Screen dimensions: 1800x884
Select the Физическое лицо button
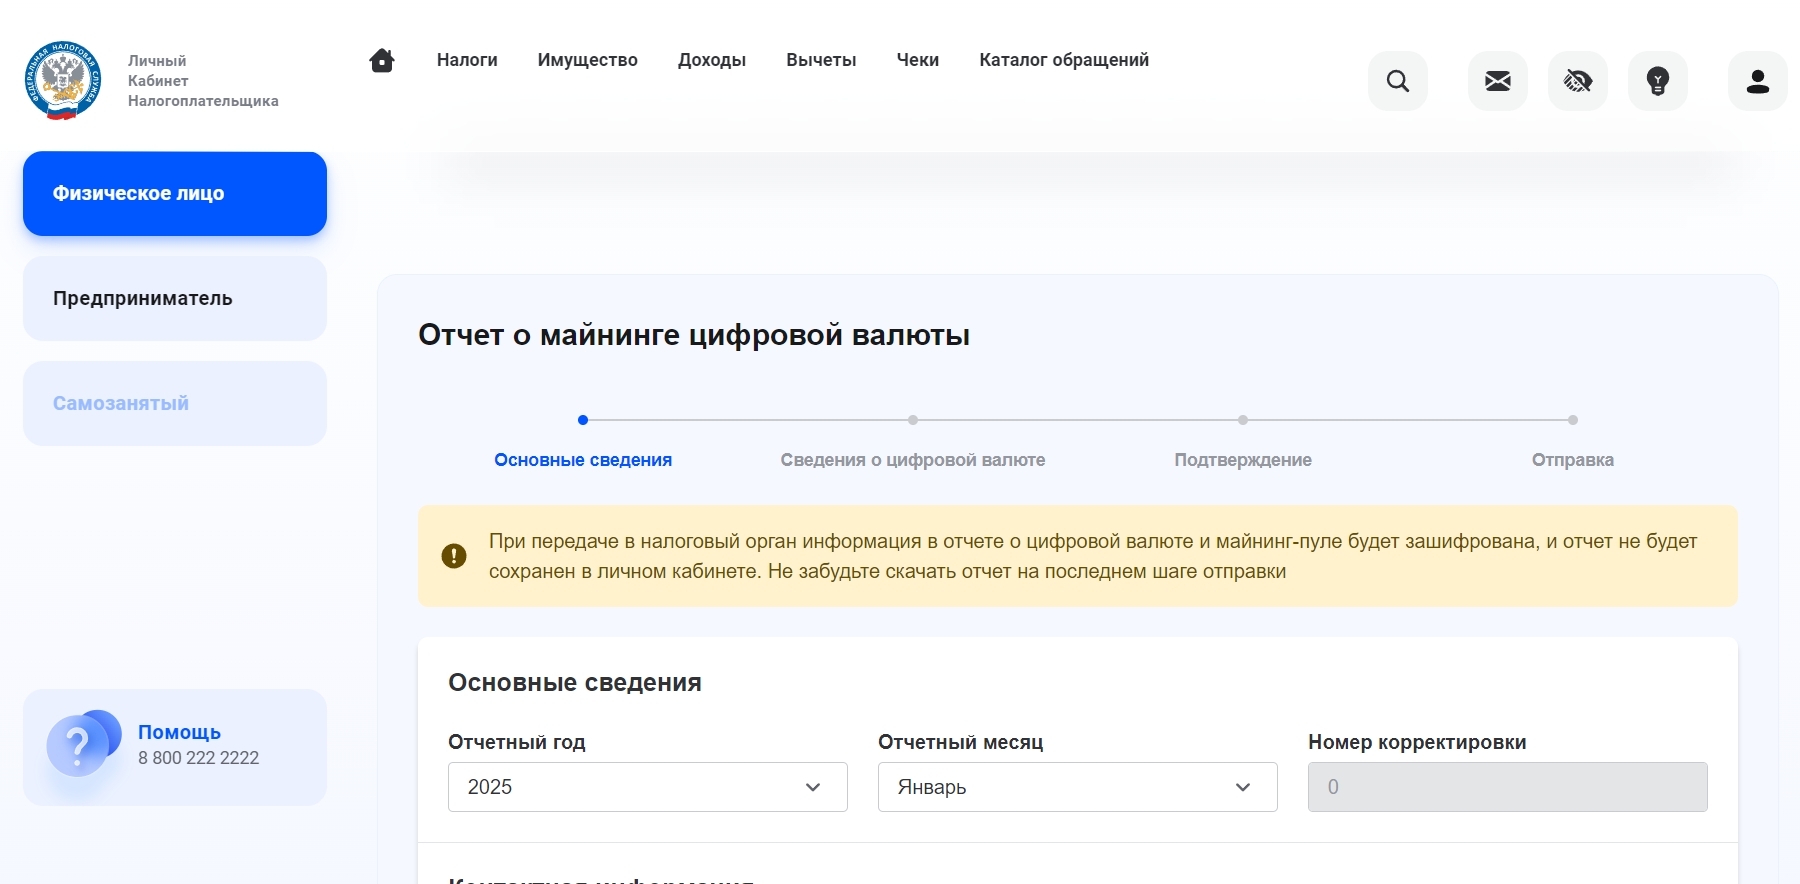pyautogui.click(x=175, y=194)
